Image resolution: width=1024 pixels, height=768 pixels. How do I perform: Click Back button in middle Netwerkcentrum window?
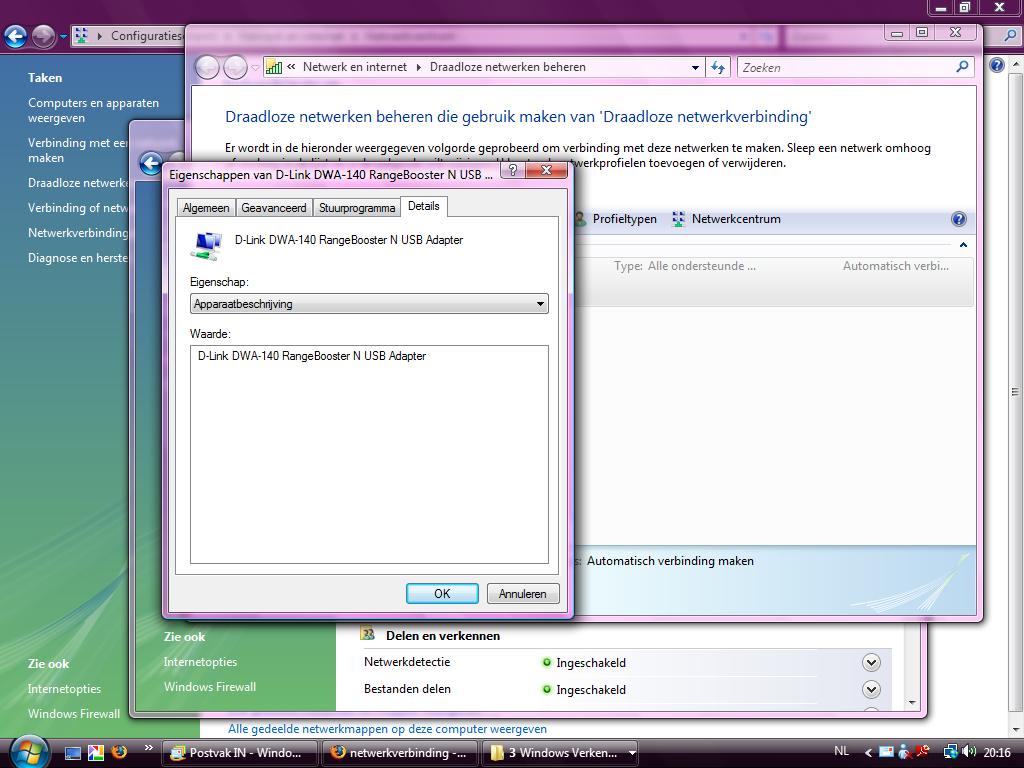pyautogui.click(x=152, y=163)
